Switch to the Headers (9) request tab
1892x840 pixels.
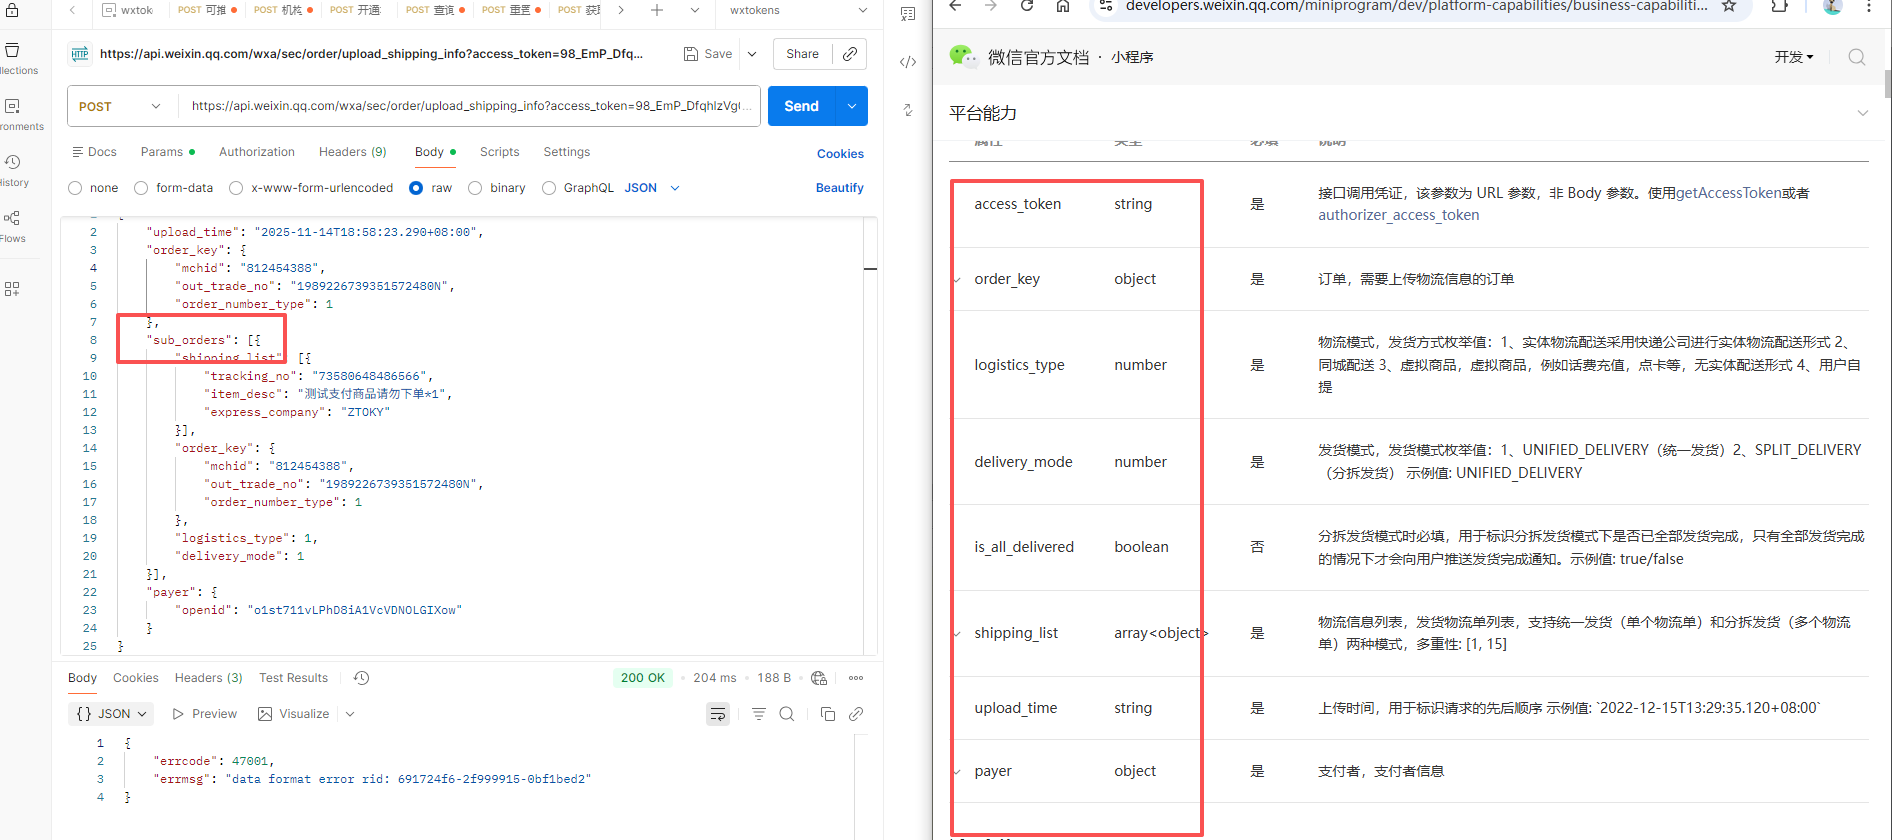tap(353, 152)
